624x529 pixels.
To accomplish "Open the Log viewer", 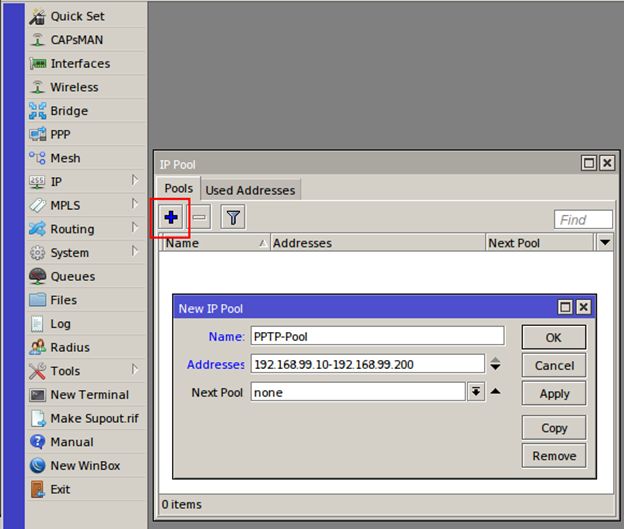I will pos(86,324).
